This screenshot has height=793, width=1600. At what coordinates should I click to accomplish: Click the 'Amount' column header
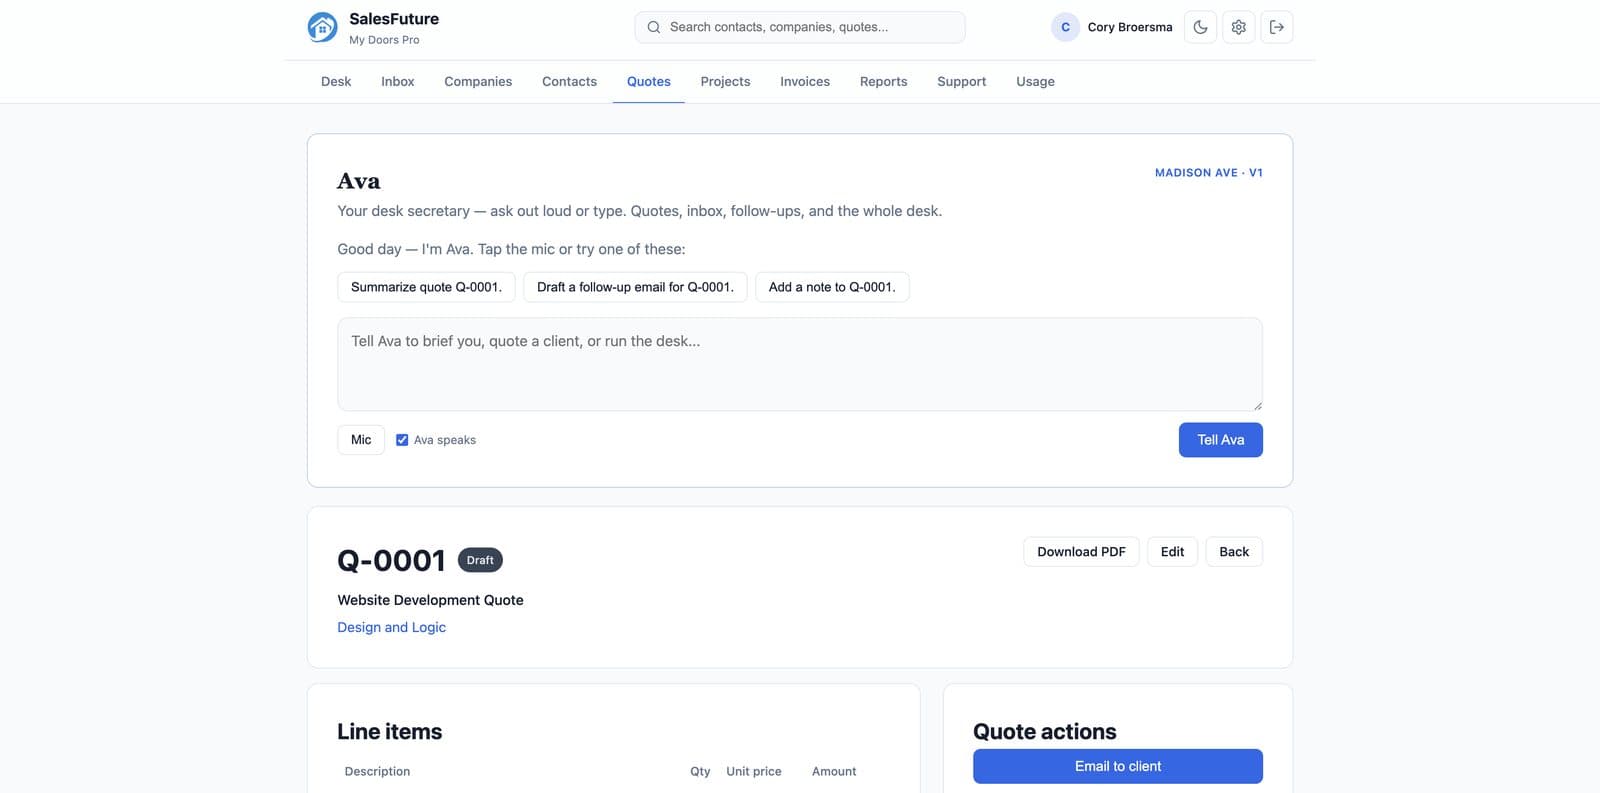834,771
